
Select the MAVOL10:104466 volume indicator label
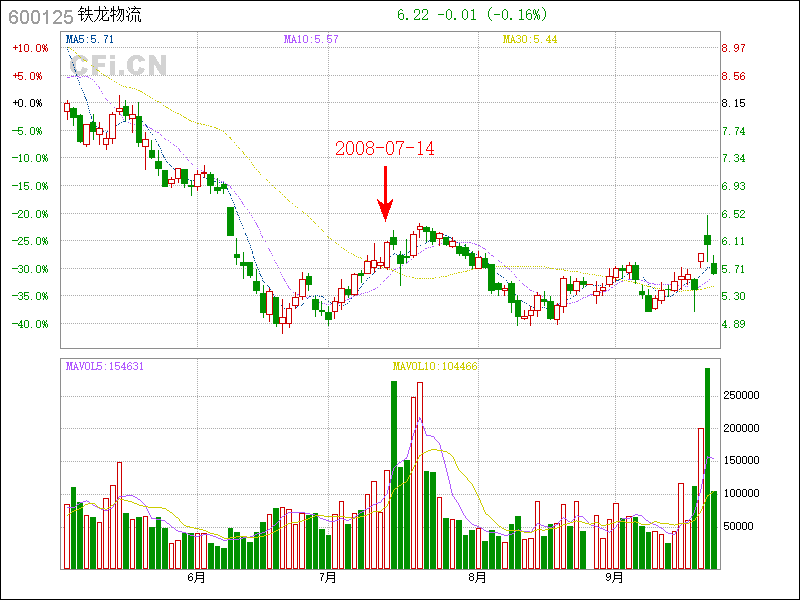(435, 366)
